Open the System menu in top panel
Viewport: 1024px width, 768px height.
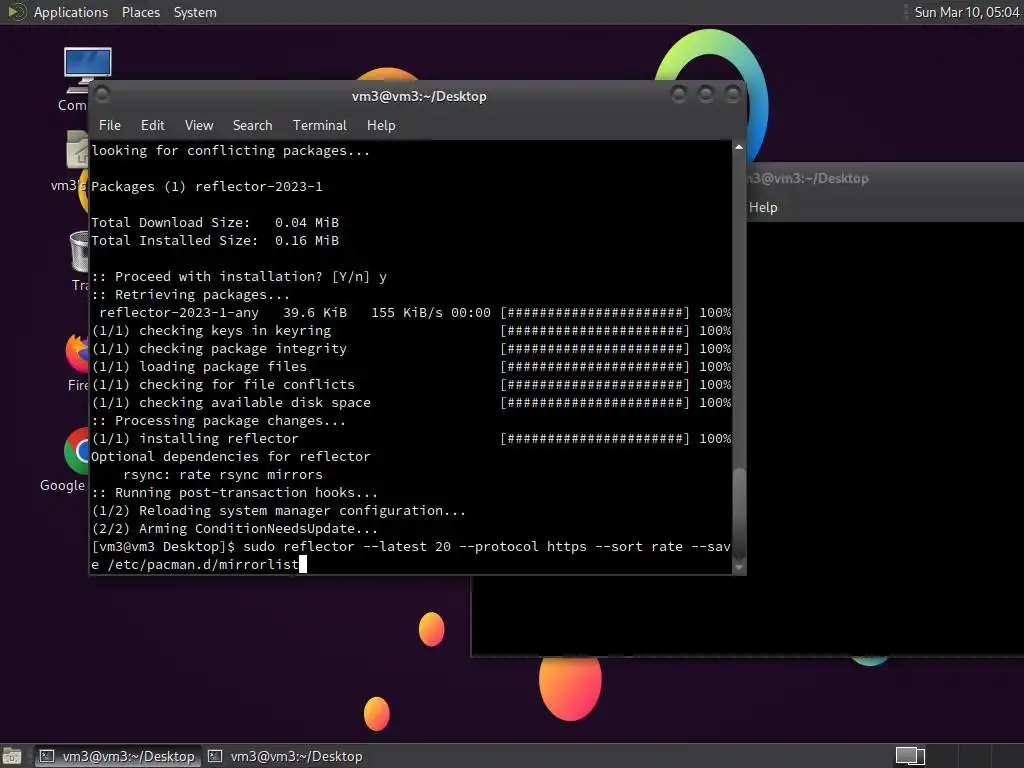click(195, 12)
